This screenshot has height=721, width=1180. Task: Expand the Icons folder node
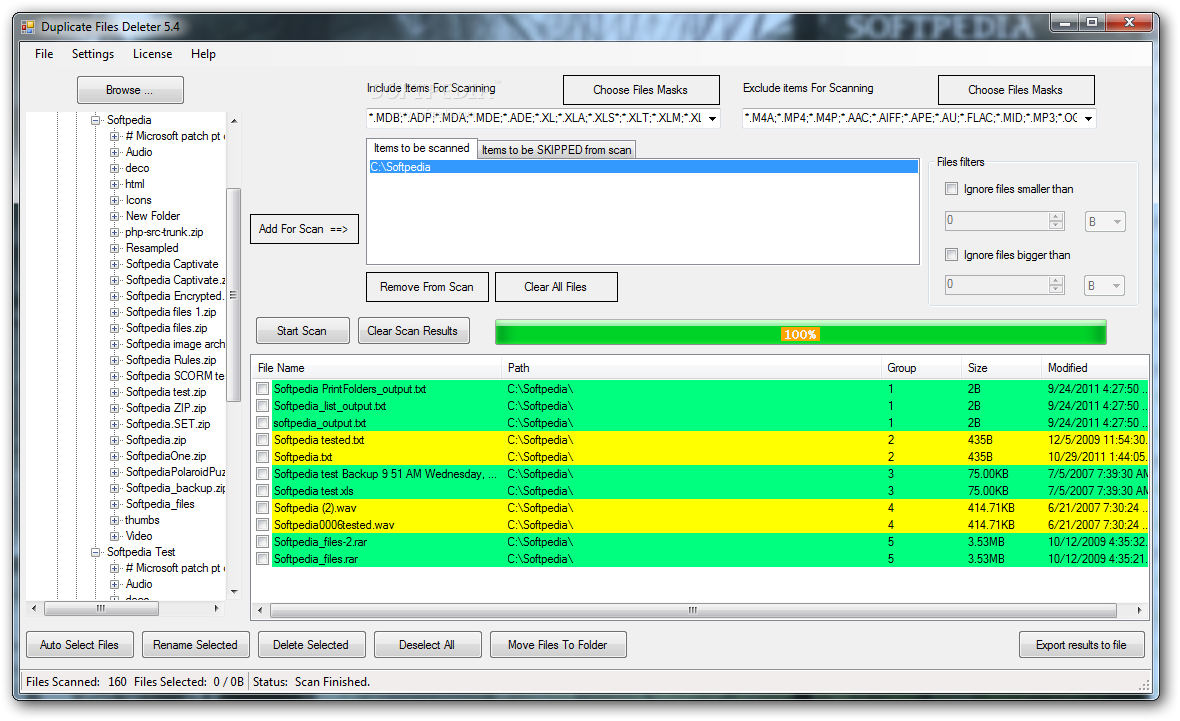pos(114,200)
